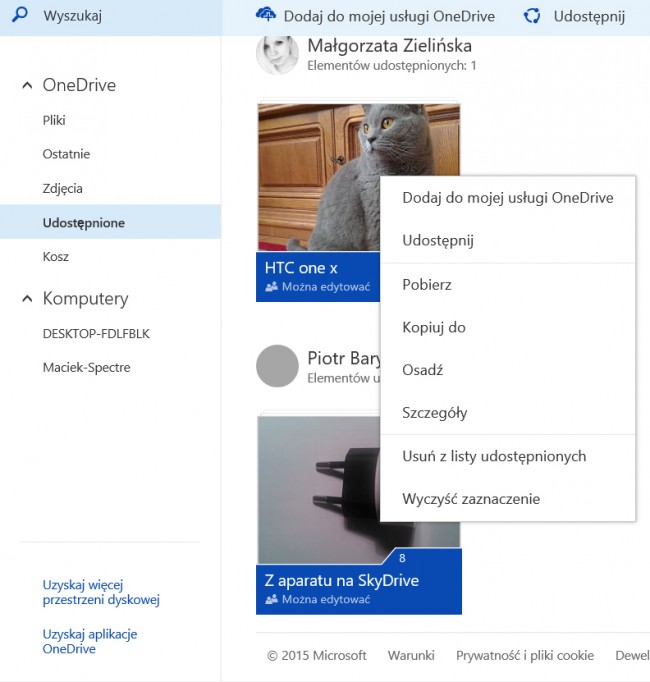Image resolution: width=650 pixels, height=682 pixels.
Task: Click the Wyszukaj search field
Action: (x=111, y=17)
